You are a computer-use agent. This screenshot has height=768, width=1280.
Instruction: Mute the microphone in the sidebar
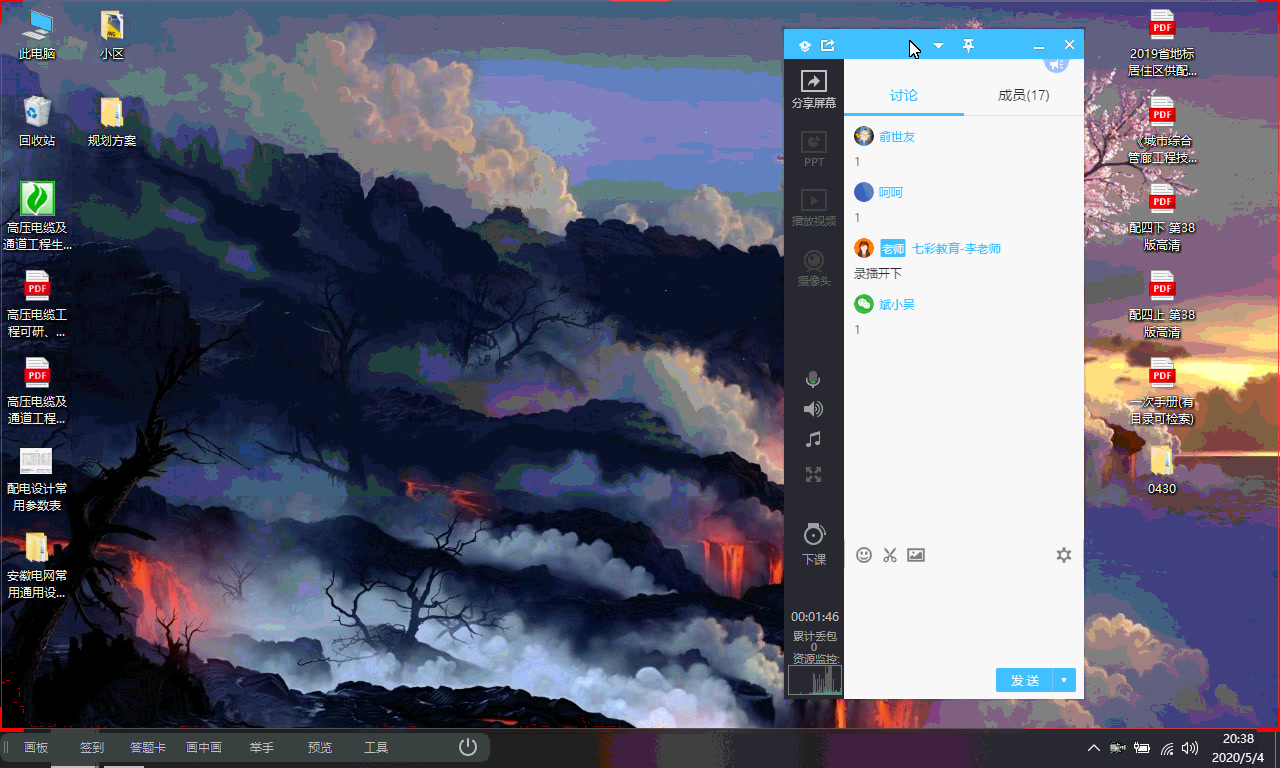click(x=813, y=379)
